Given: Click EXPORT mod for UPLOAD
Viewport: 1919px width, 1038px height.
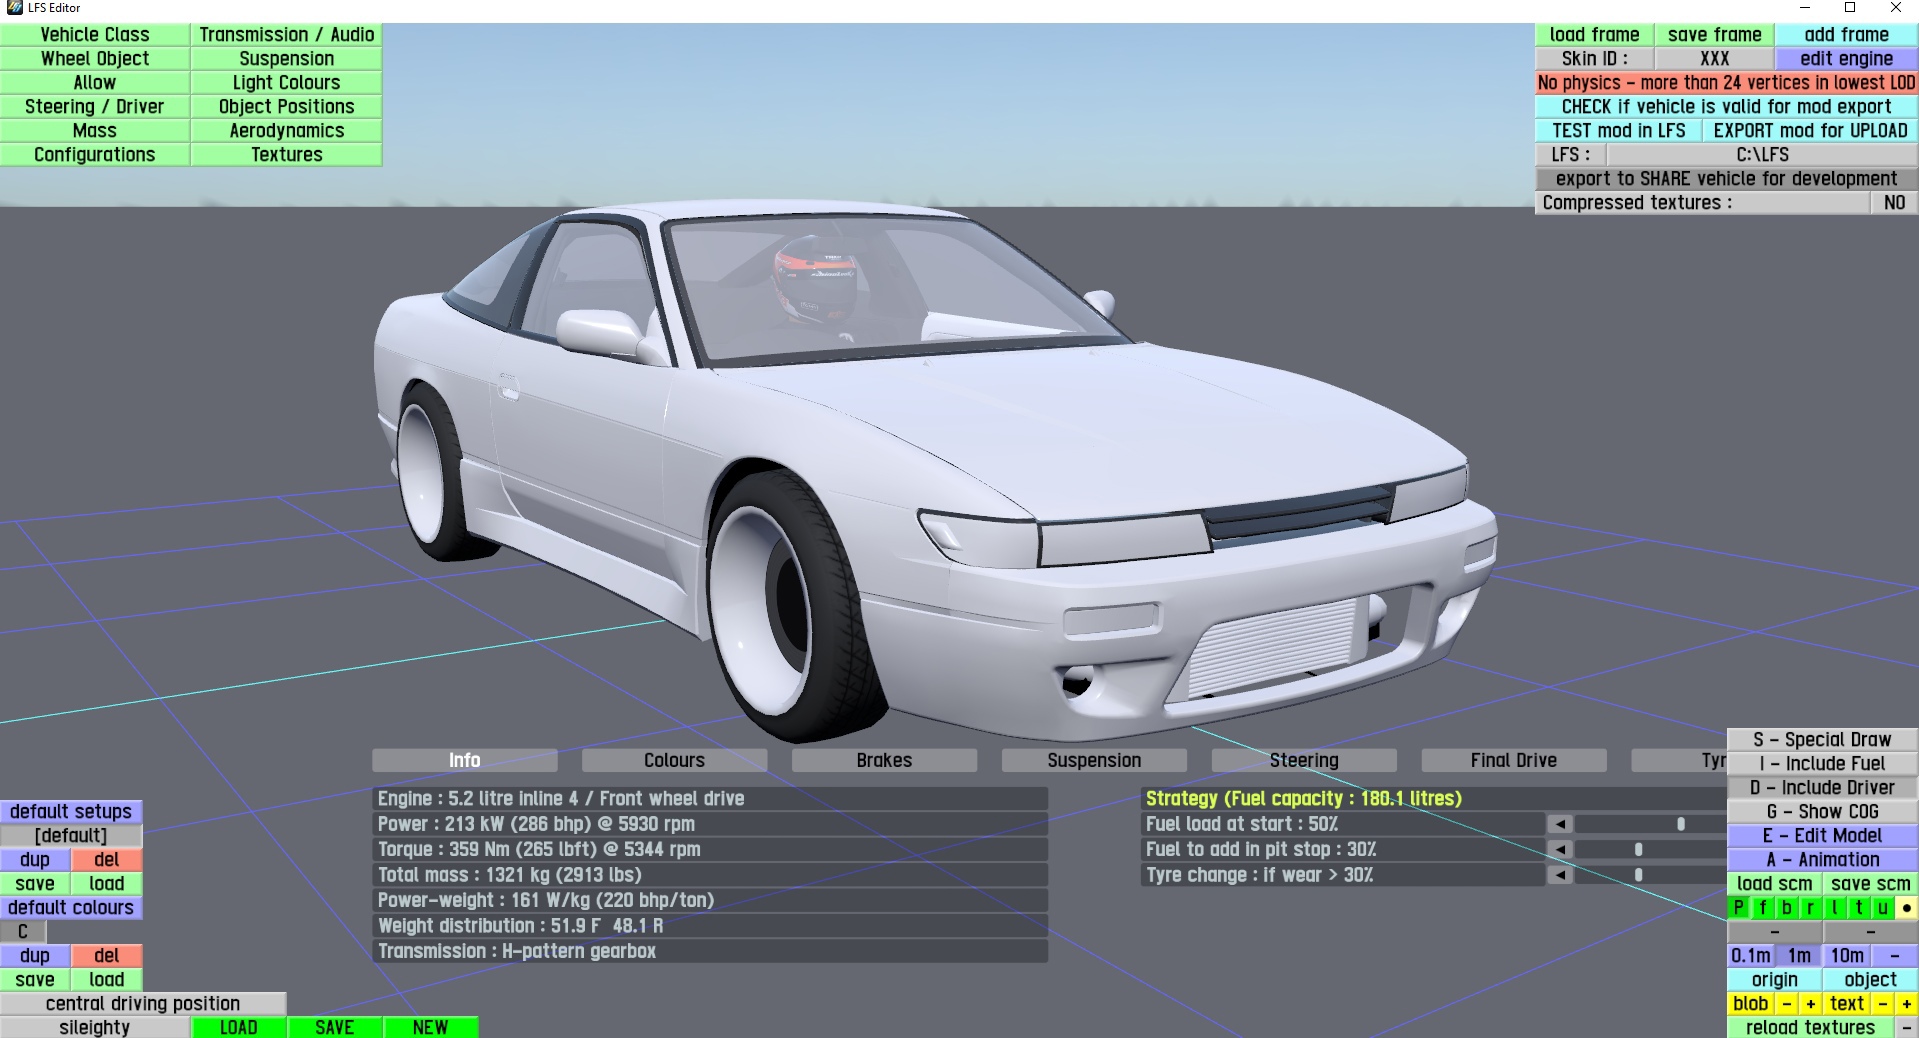Looking at the screenshot, I should point(1811,131).
